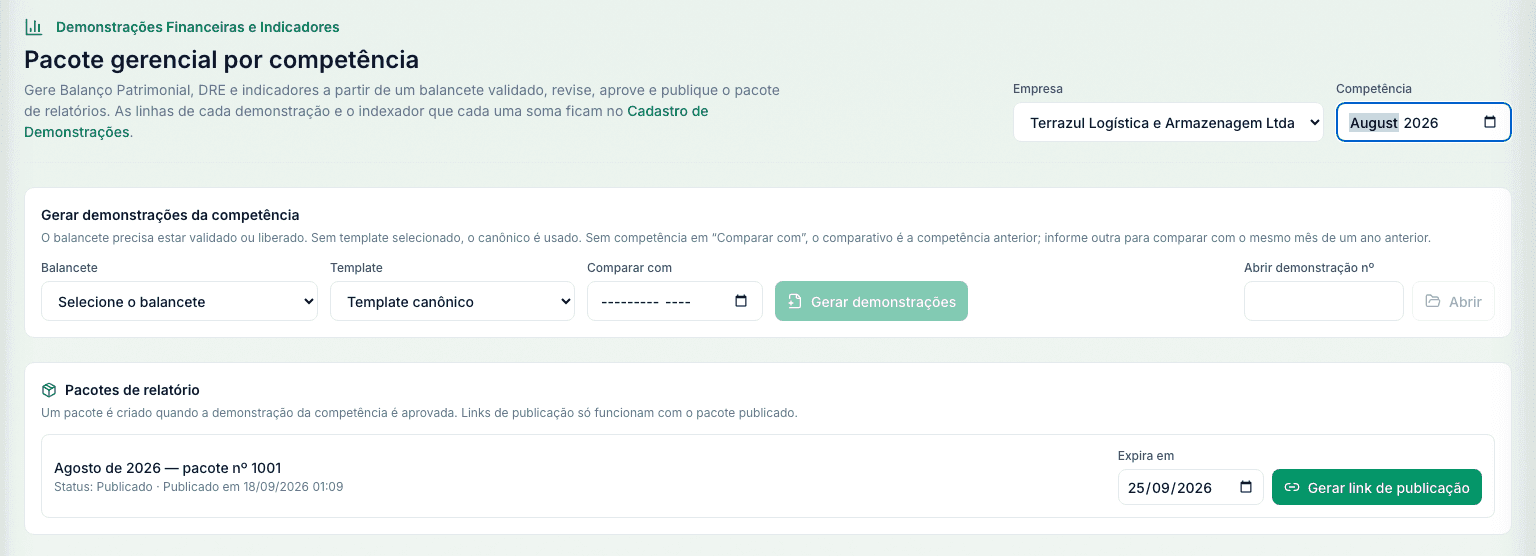Click the Gerar demonstrações button
Viewport: 1536px width, 556px height.
point(871,301)
